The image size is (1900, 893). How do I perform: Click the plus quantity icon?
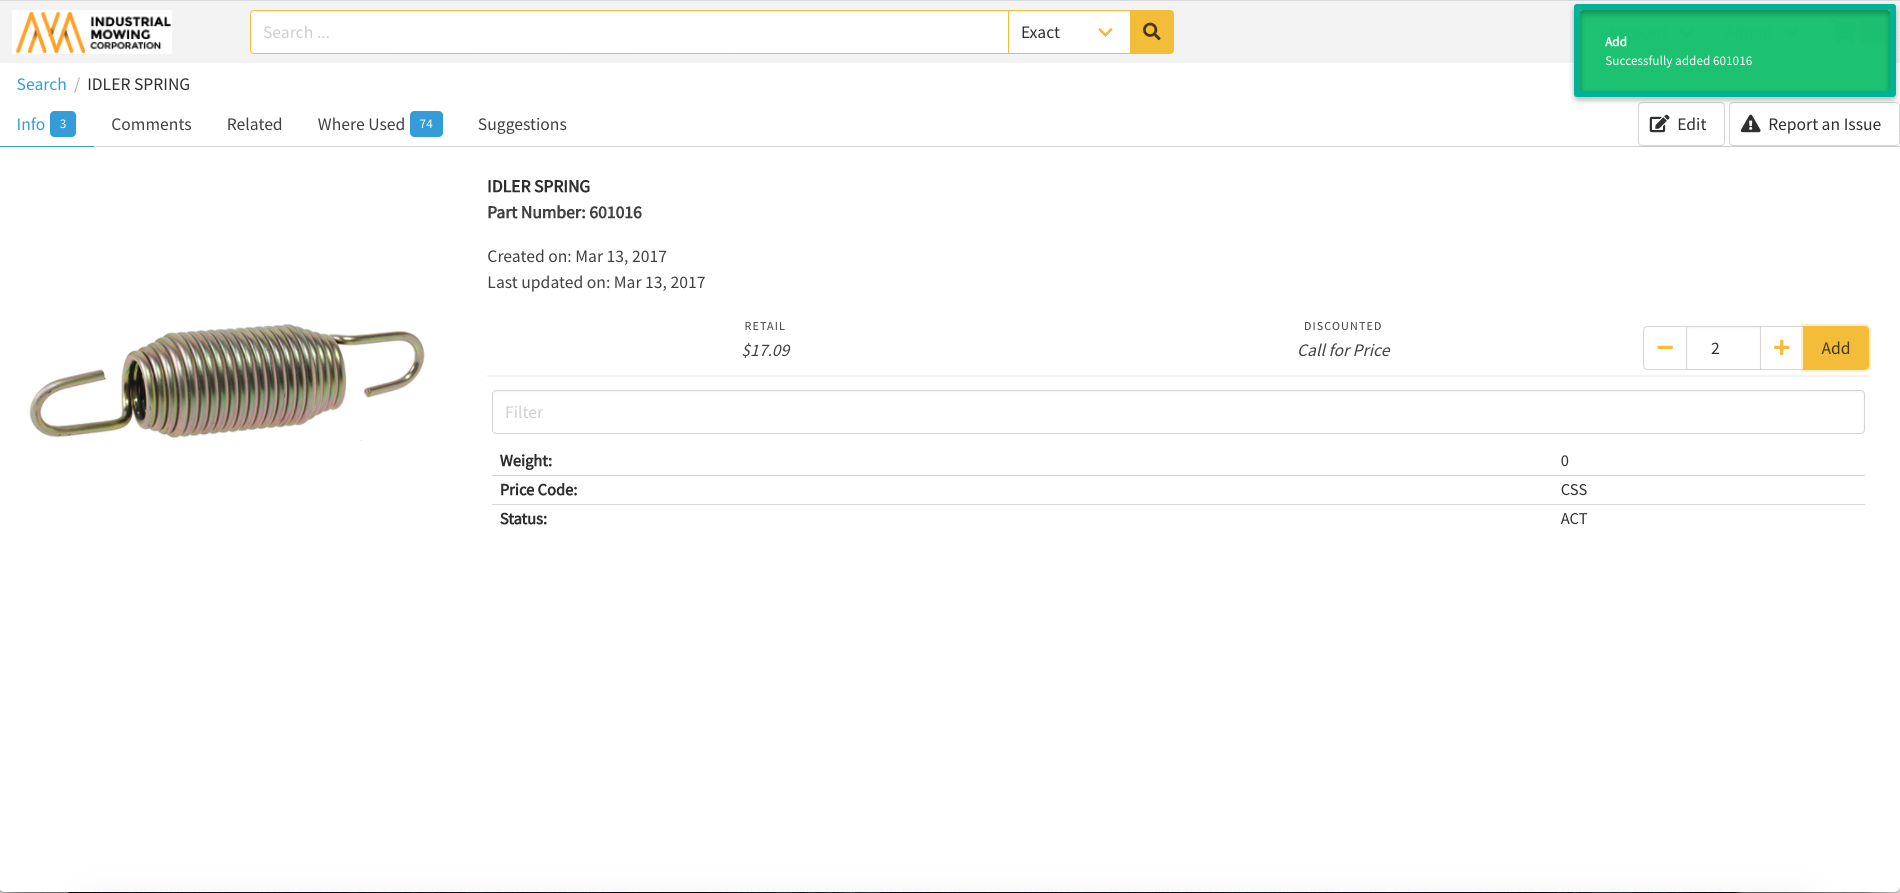click(1781, 348)
